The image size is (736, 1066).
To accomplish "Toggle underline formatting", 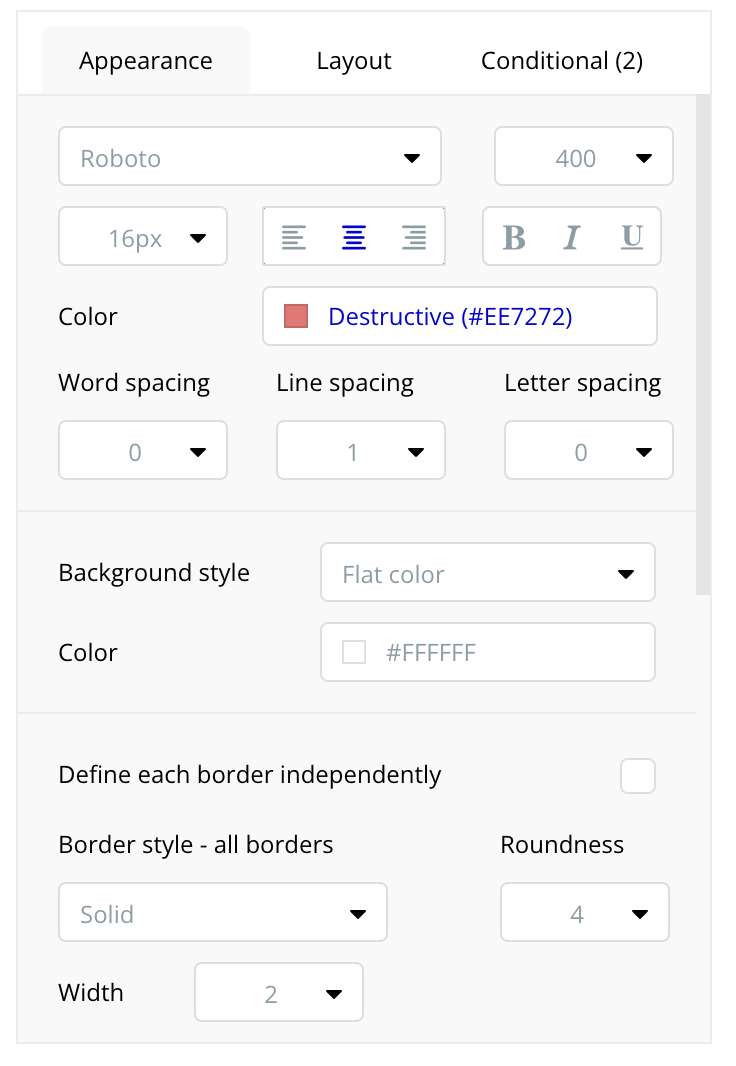I will (x=631, y=237).
